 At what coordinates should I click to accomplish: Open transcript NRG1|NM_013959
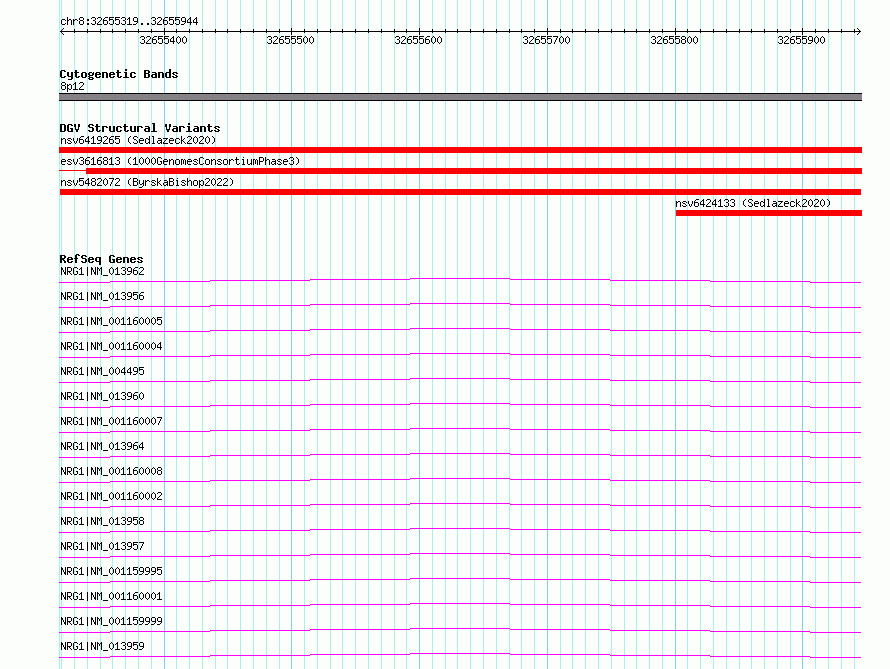point(102,646)
